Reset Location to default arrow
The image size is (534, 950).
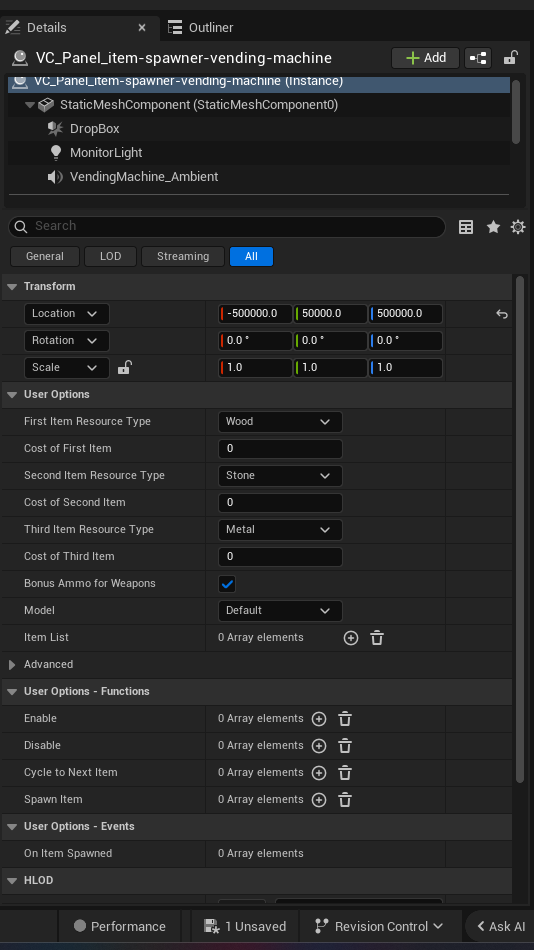click(x=501, y=314)
